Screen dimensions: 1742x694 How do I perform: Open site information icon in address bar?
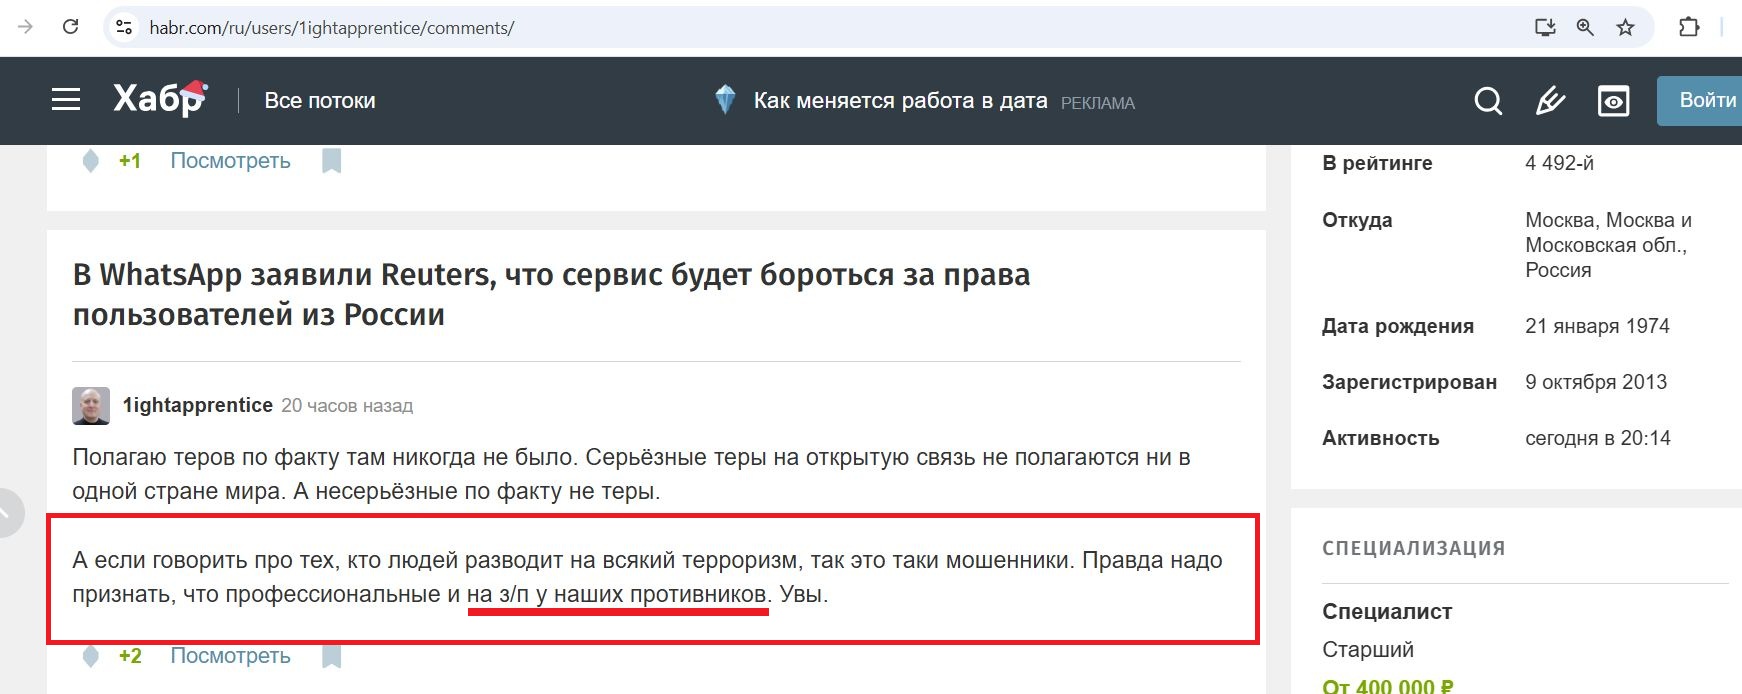[x=124, y=27]
